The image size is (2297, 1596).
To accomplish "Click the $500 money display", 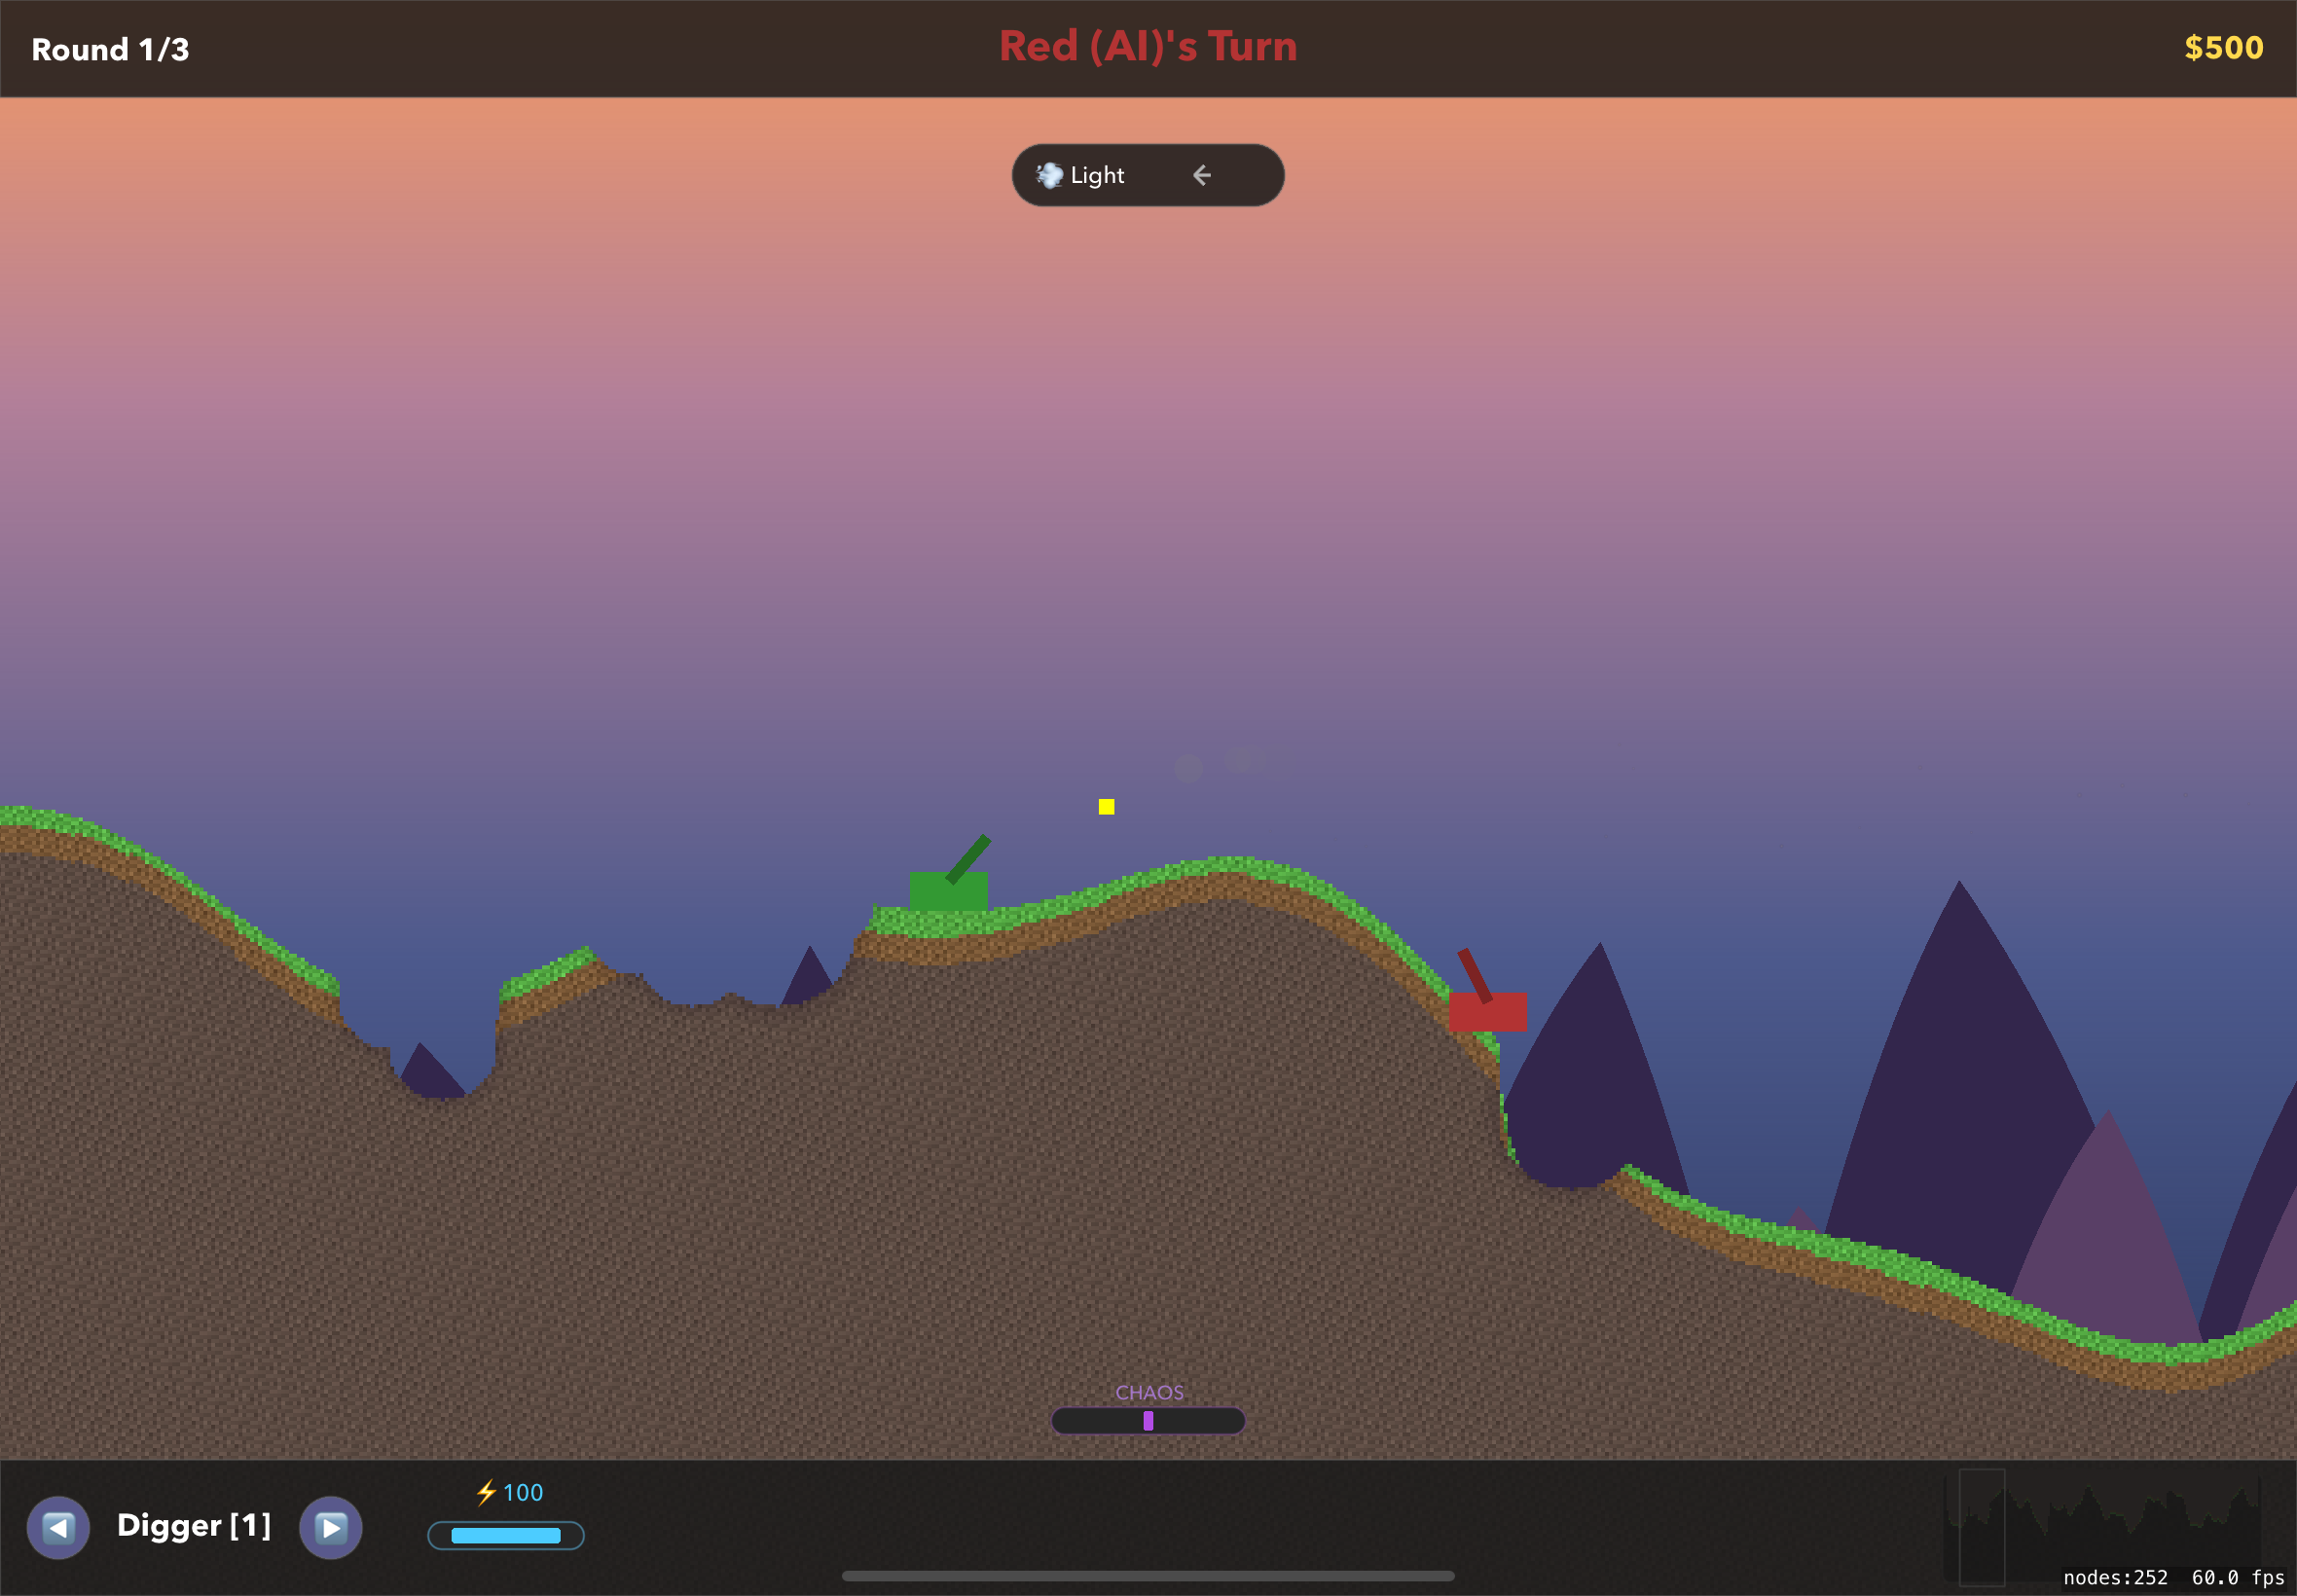I will [2222, 47].
